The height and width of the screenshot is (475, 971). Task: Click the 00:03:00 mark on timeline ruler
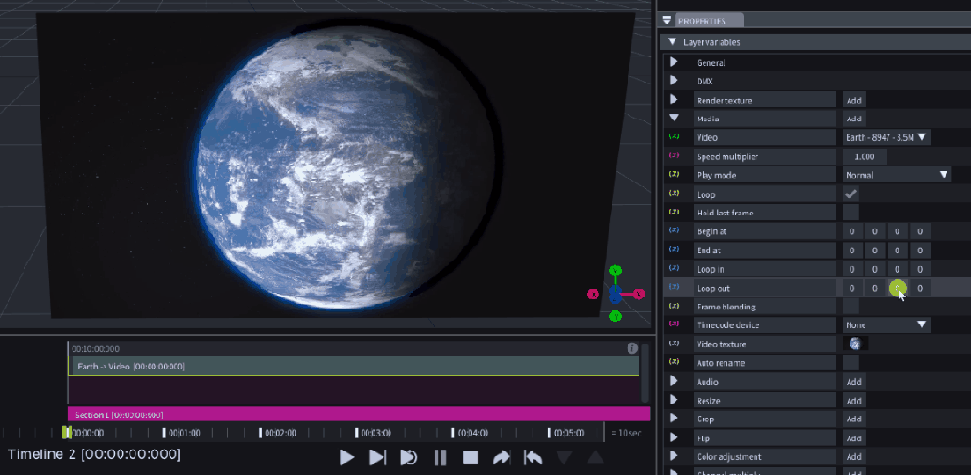point(376,433)
